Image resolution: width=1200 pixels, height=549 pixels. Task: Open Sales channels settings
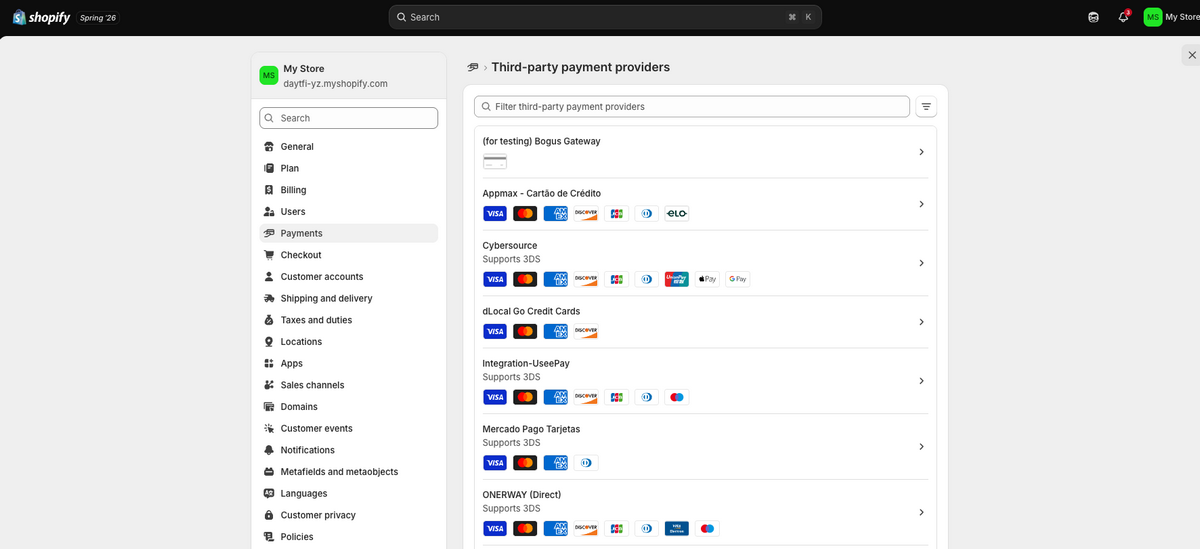[349, 385]
